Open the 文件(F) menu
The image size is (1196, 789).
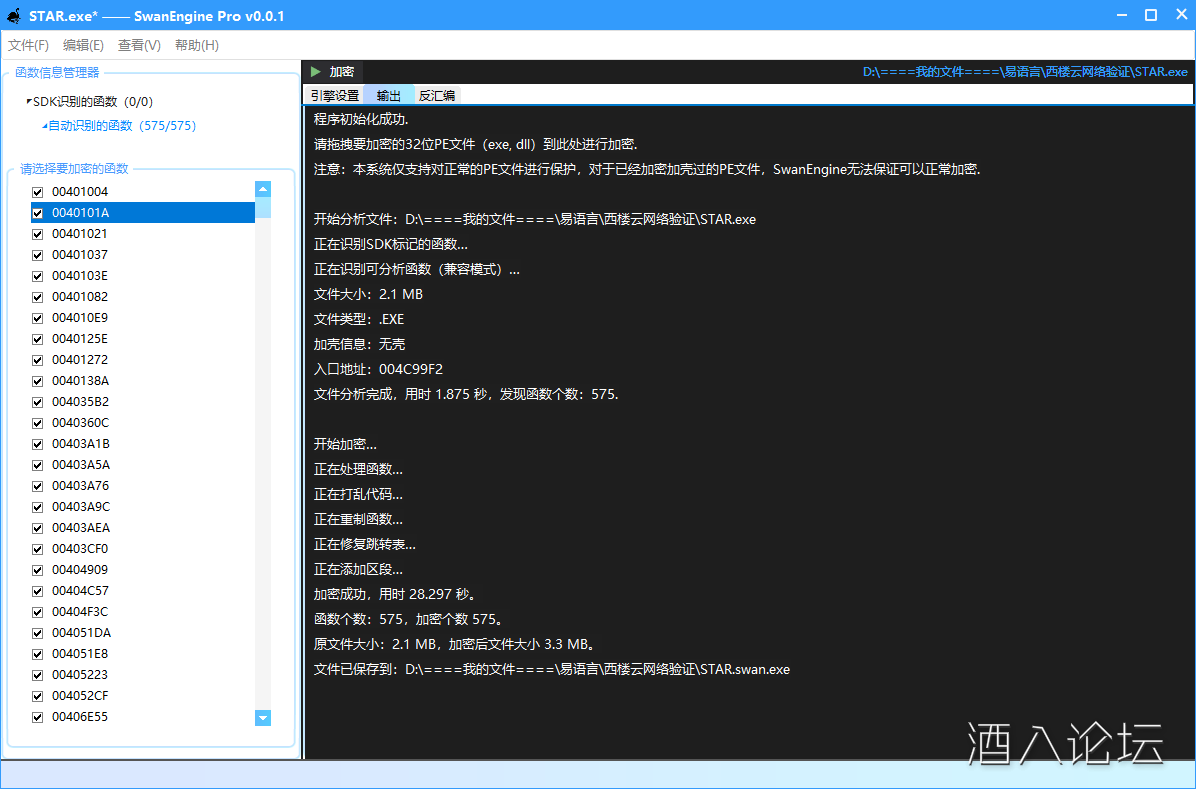click(x=28, y=45)
